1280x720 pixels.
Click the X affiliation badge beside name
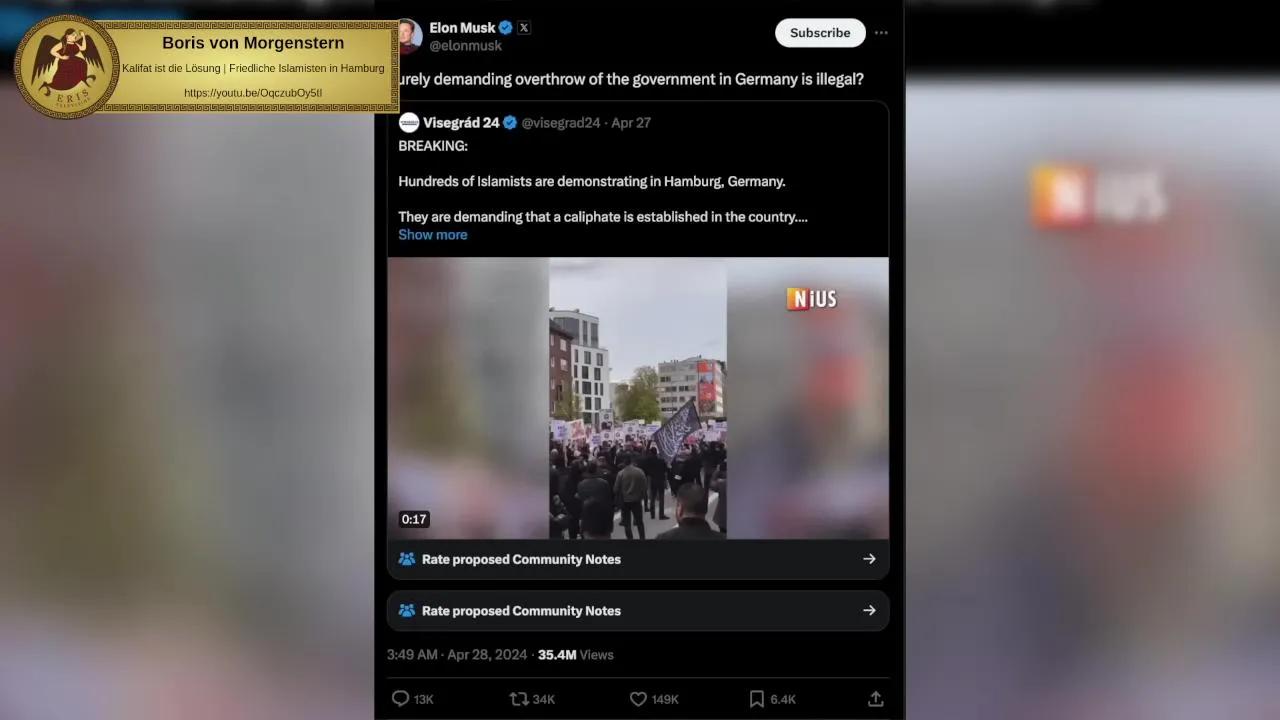coord(524,28)
